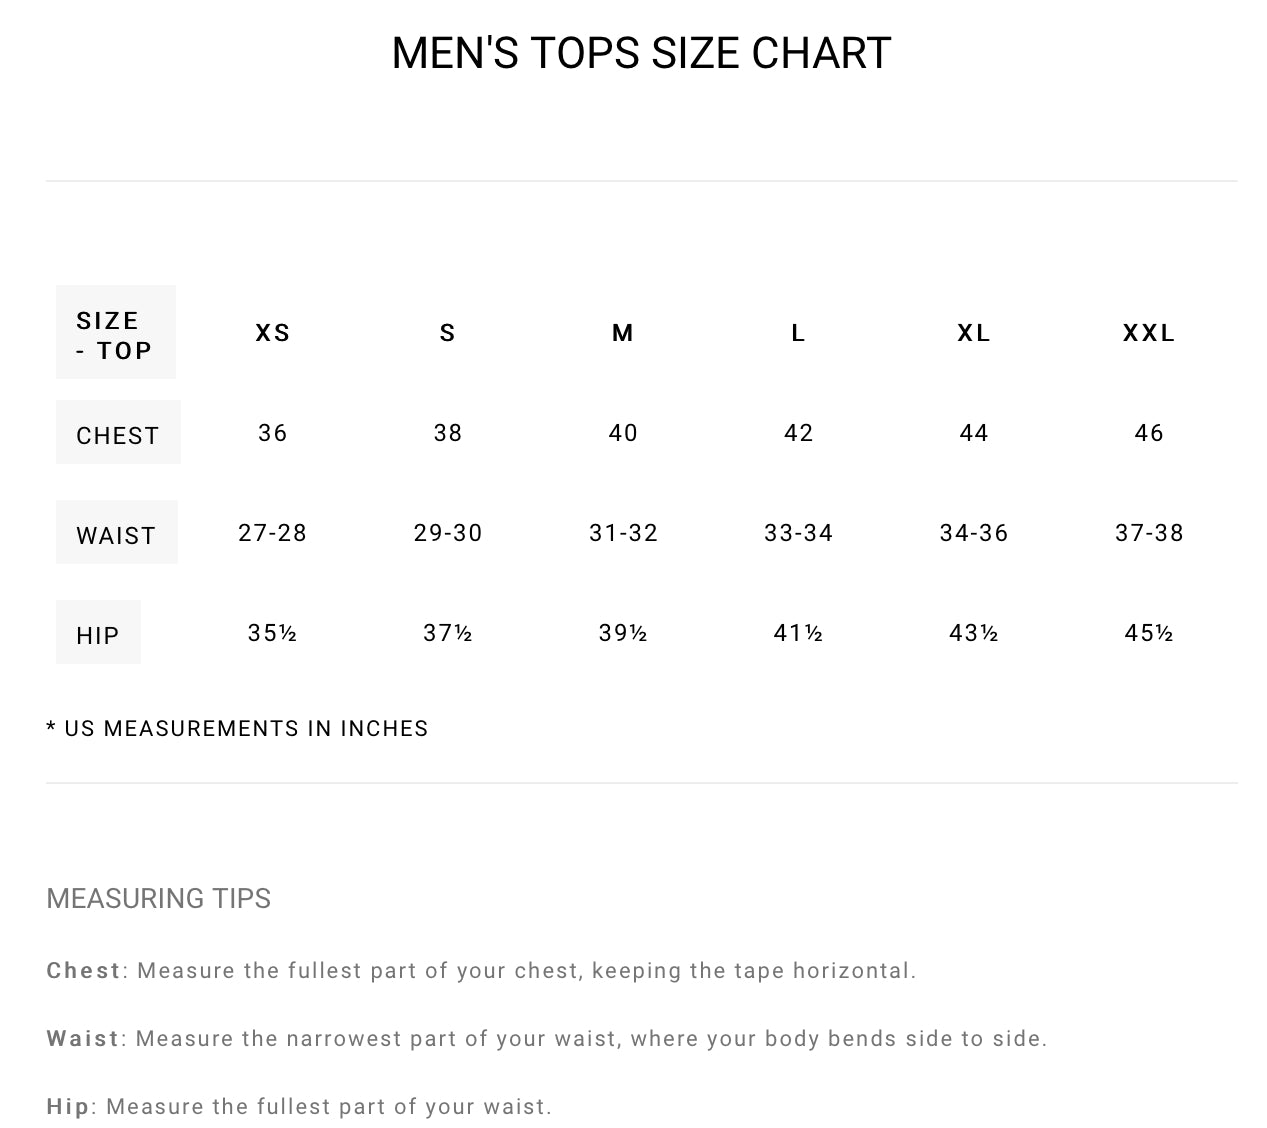
Task: Select the XL size column header
Action: click(x=974, y=333)
